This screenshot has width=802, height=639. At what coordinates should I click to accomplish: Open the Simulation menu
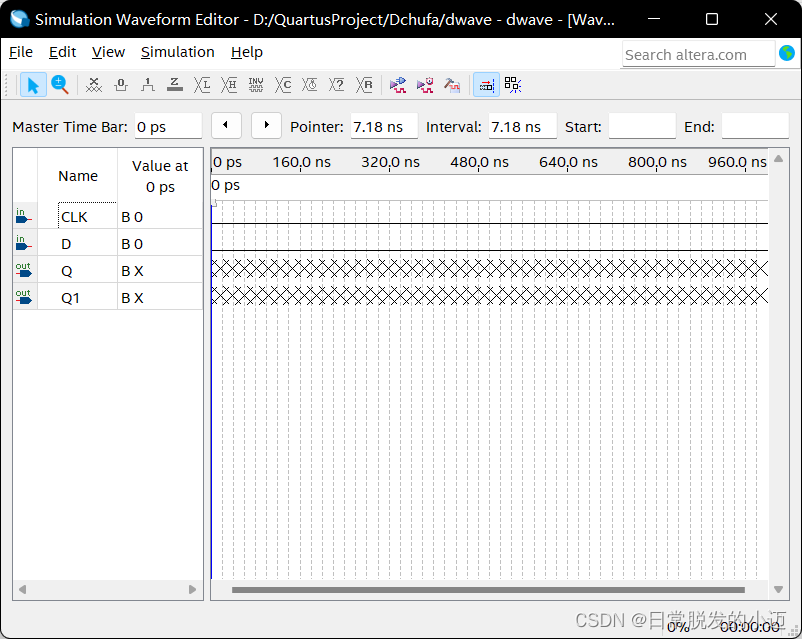click(177, 52)
